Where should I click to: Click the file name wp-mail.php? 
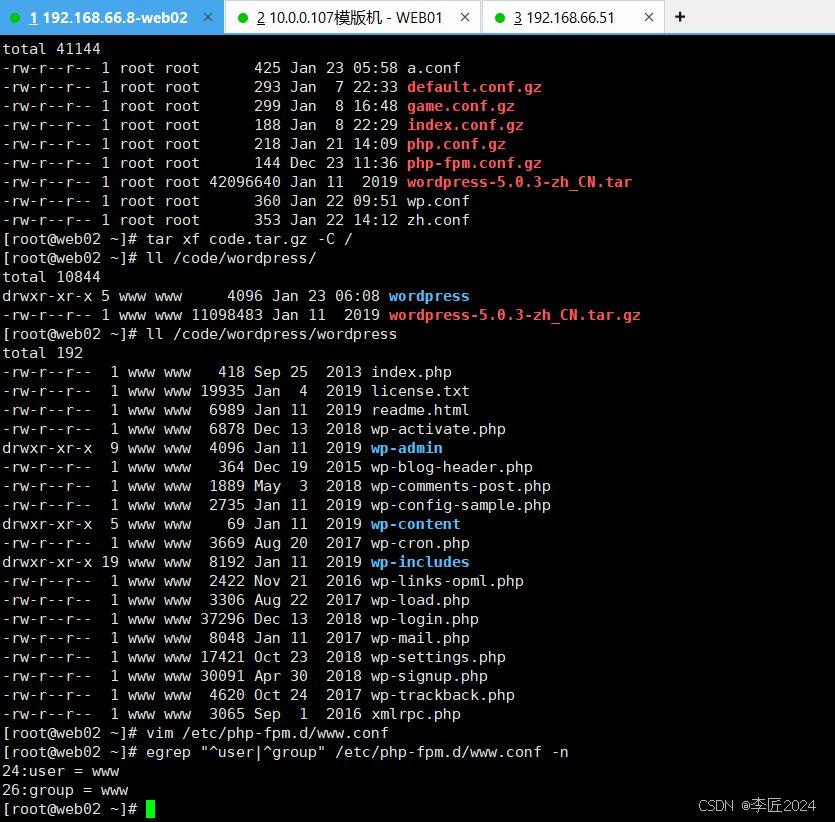[x=420, y=638]
